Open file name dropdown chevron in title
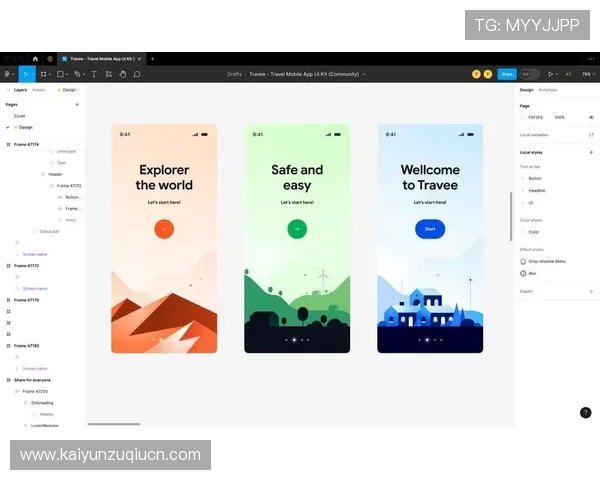The image size is (600, 480). (364, 74)
